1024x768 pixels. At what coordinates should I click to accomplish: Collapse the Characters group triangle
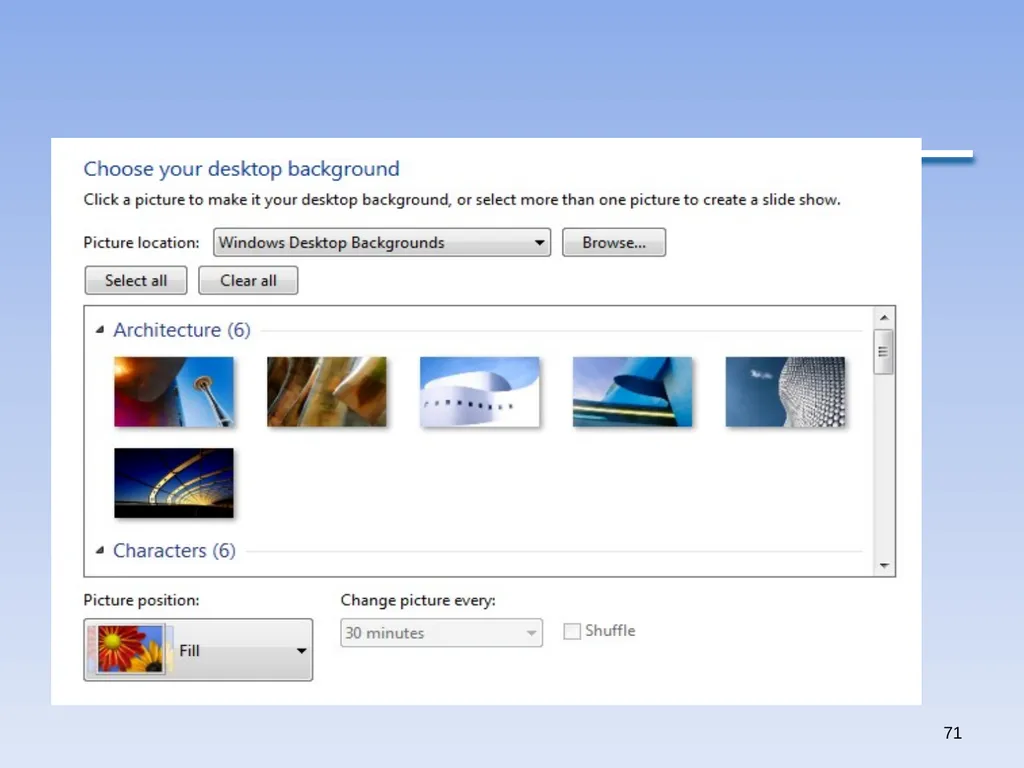100,551
